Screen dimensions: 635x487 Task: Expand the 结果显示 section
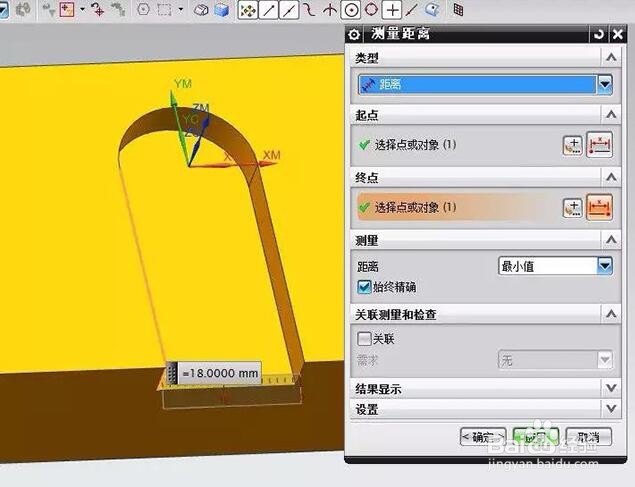pyautogui.click(x=611, y=389)
